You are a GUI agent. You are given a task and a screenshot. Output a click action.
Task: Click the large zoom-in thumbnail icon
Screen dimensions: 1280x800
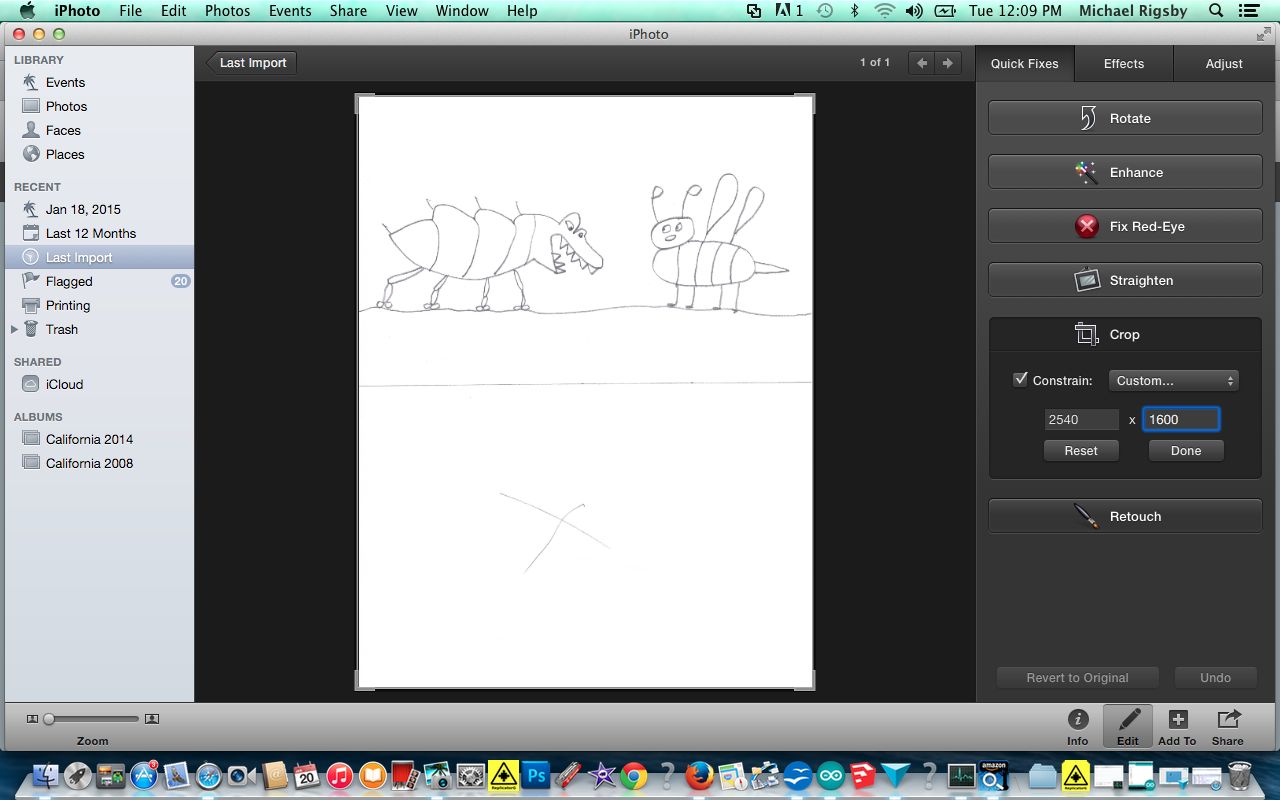pos(152,718)
